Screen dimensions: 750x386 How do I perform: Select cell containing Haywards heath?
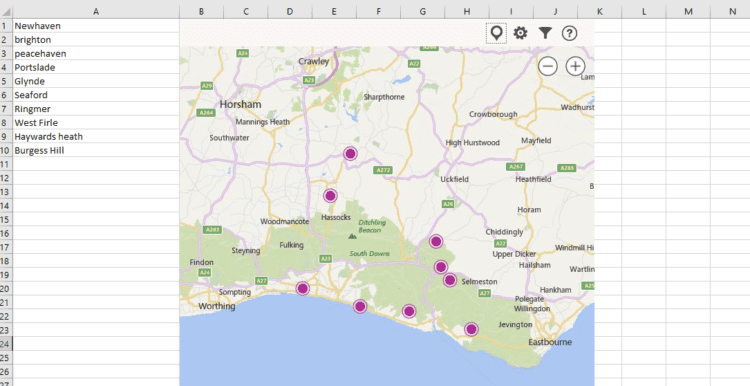[96, 136]
